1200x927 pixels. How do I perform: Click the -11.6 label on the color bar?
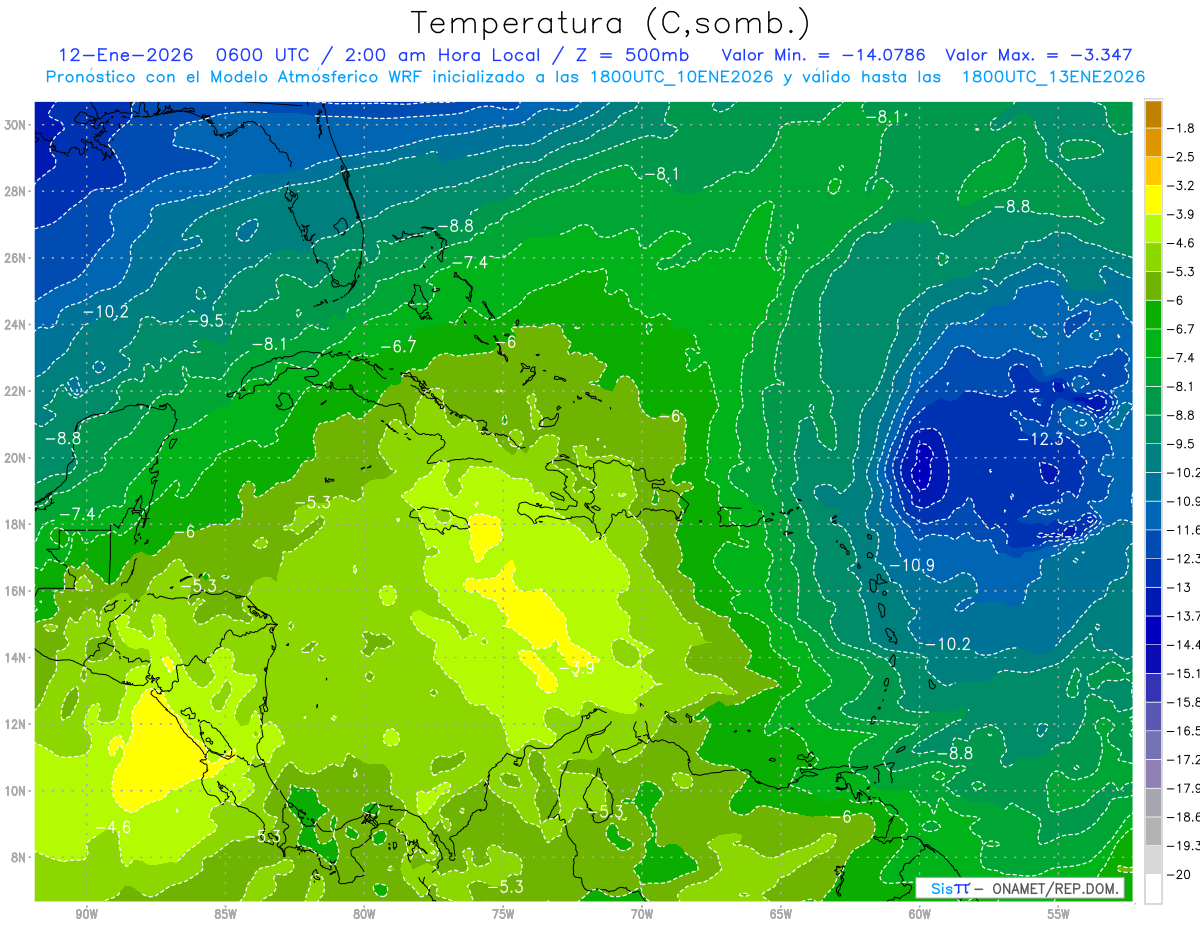1183,530
